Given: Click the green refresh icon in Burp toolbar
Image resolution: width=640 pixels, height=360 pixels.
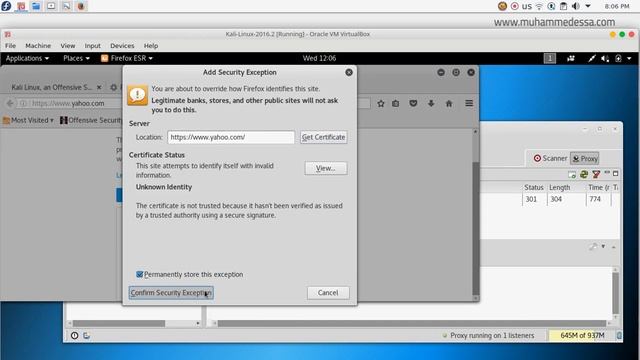Looking at the screenshot, I should point(584,174).
